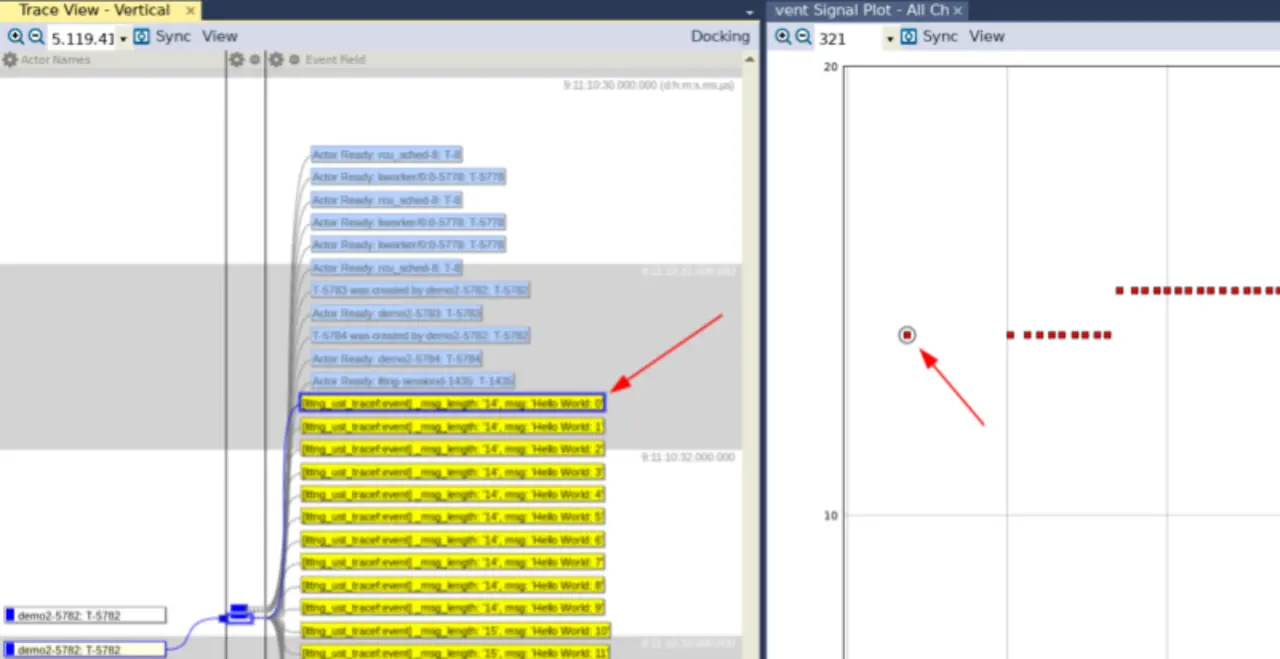The image size is (1280, 659).
Task: Open the panel list dropdown arrow above Docking
Action: [x=750, y=12]
